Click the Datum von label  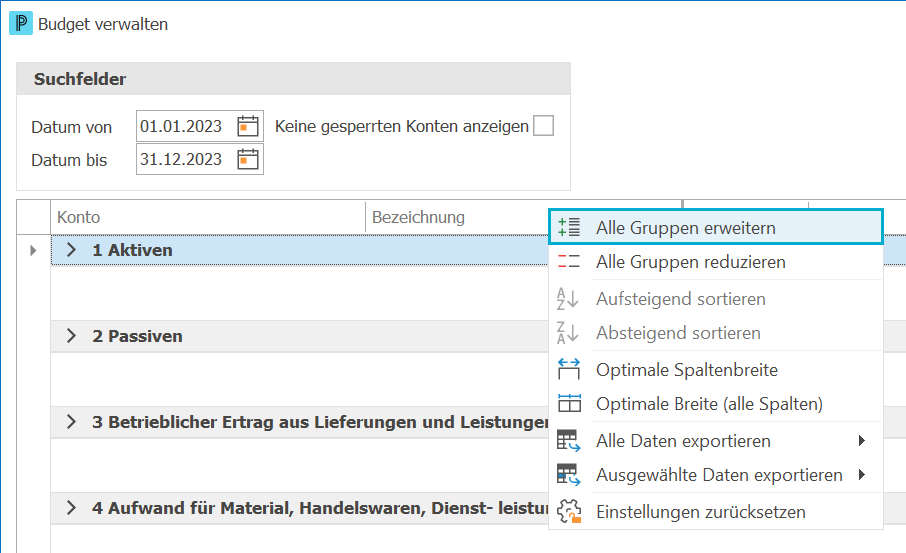pyautogui.click(x=72, y=127)
